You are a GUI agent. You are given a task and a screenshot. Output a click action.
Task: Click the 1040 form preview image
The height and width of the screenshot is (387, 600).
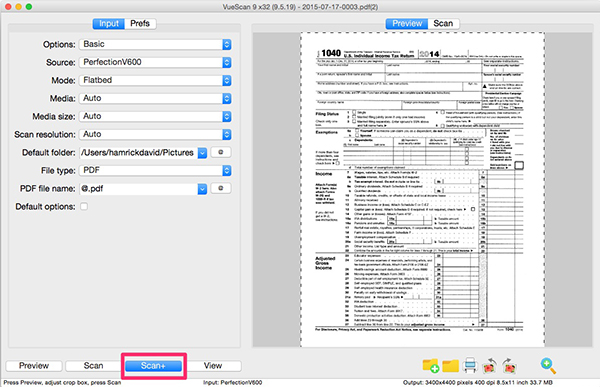coord(422,189)
